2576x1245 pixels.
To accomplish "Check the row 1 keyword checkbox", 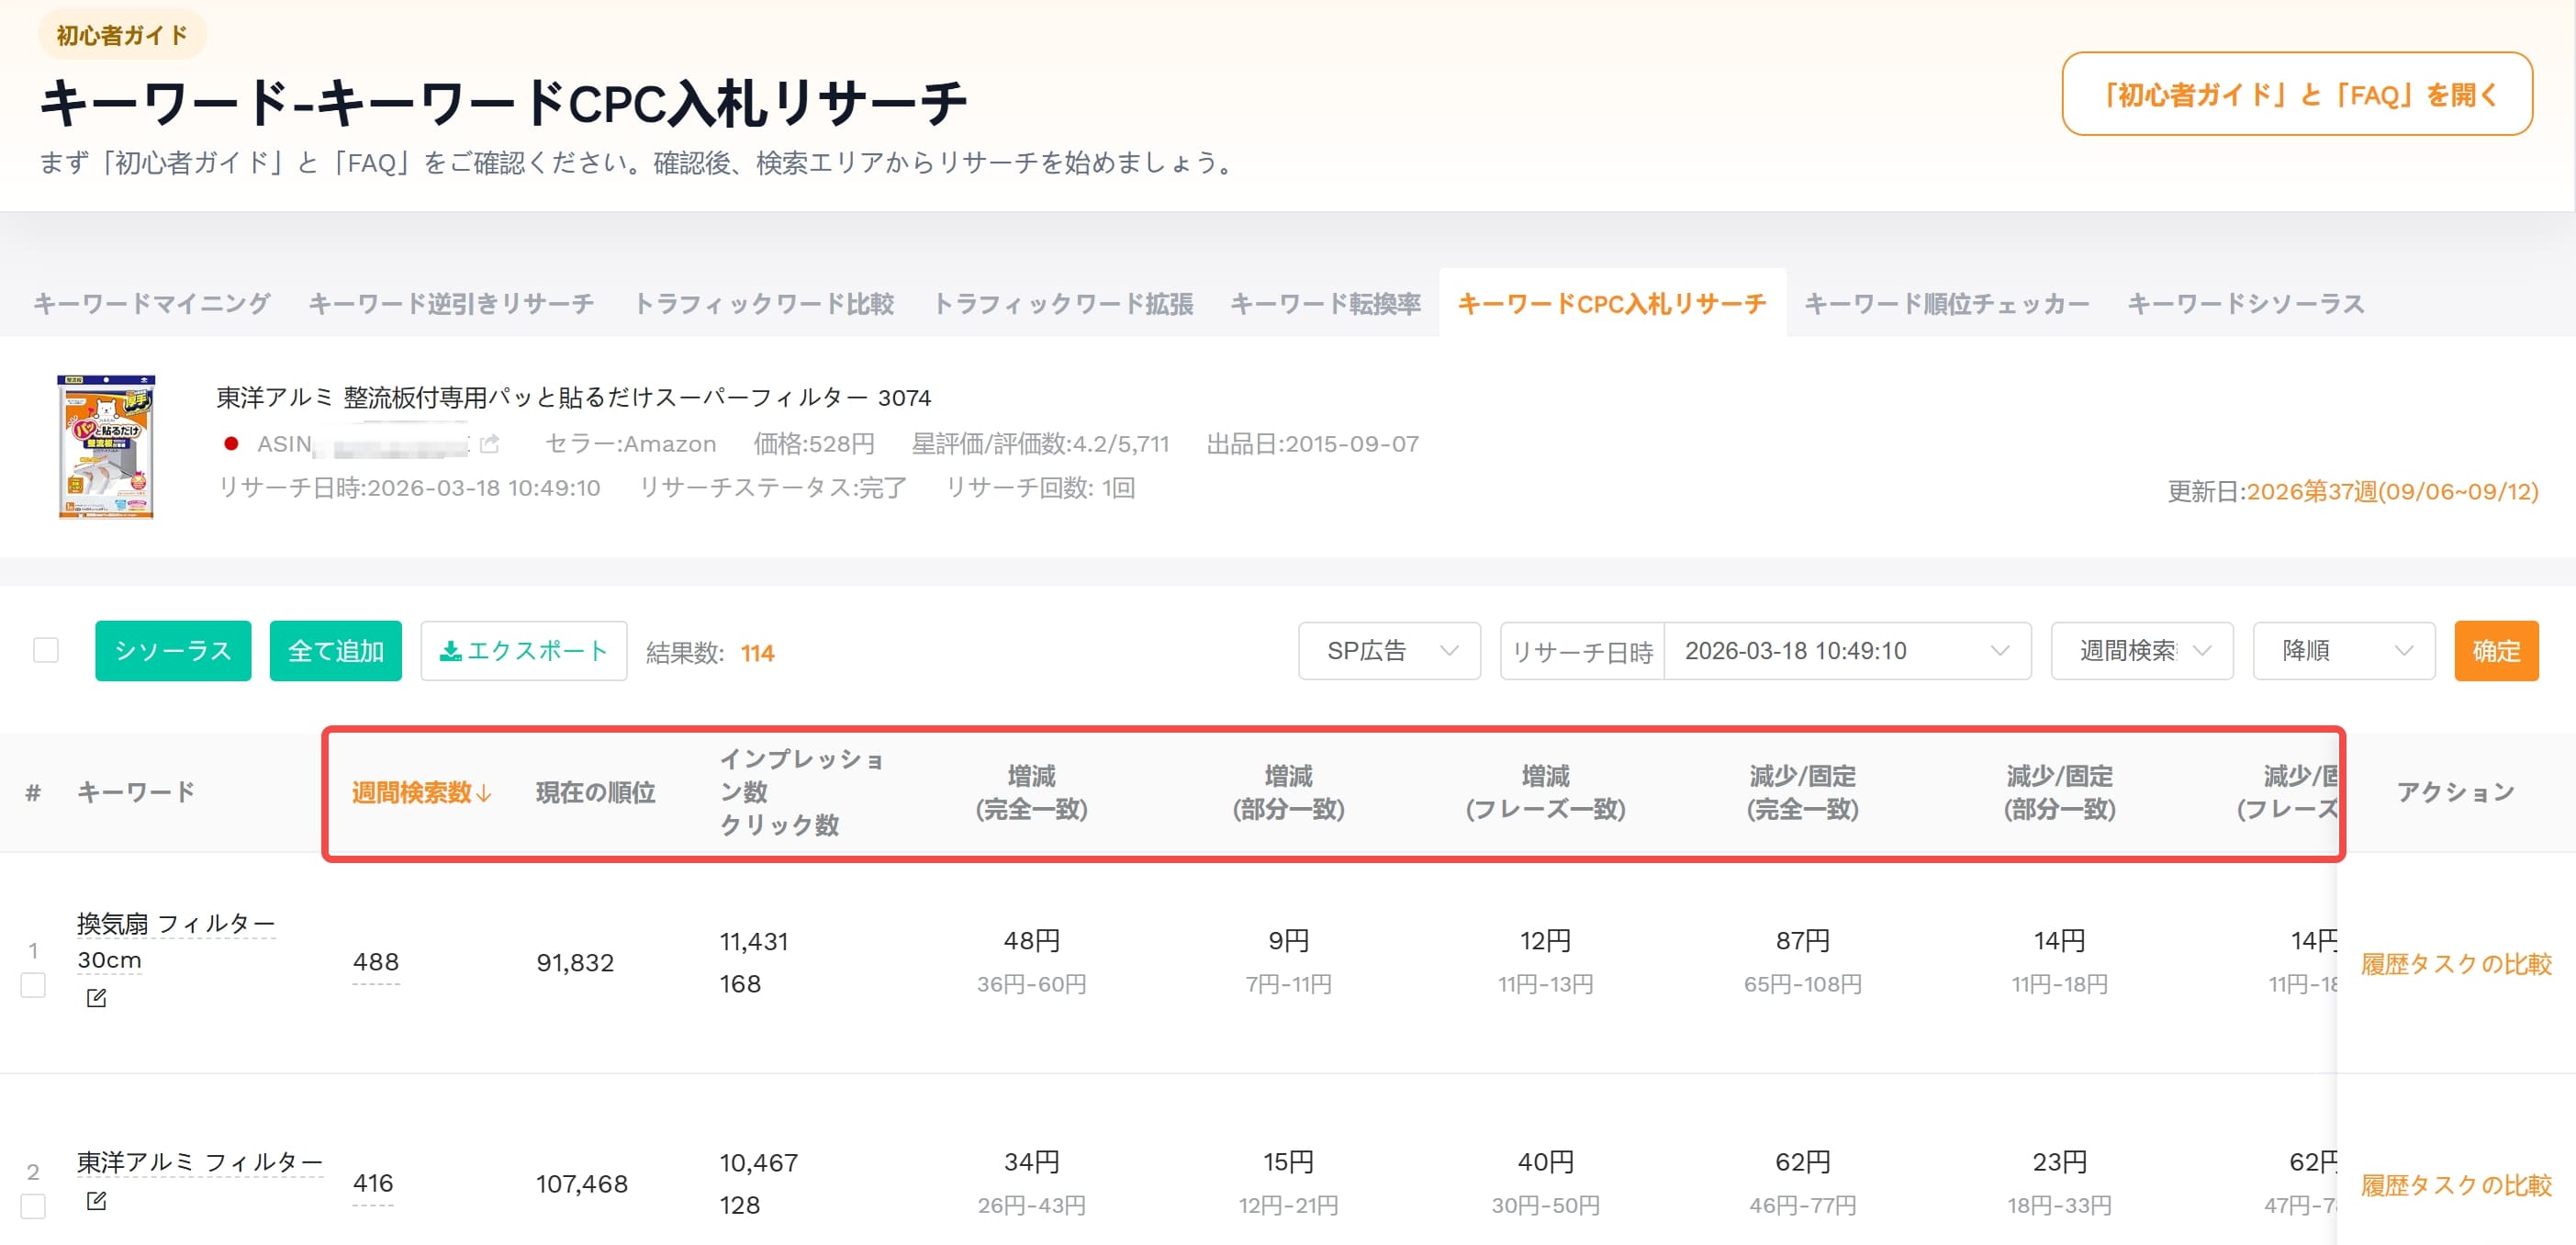I will pos(33,985).
